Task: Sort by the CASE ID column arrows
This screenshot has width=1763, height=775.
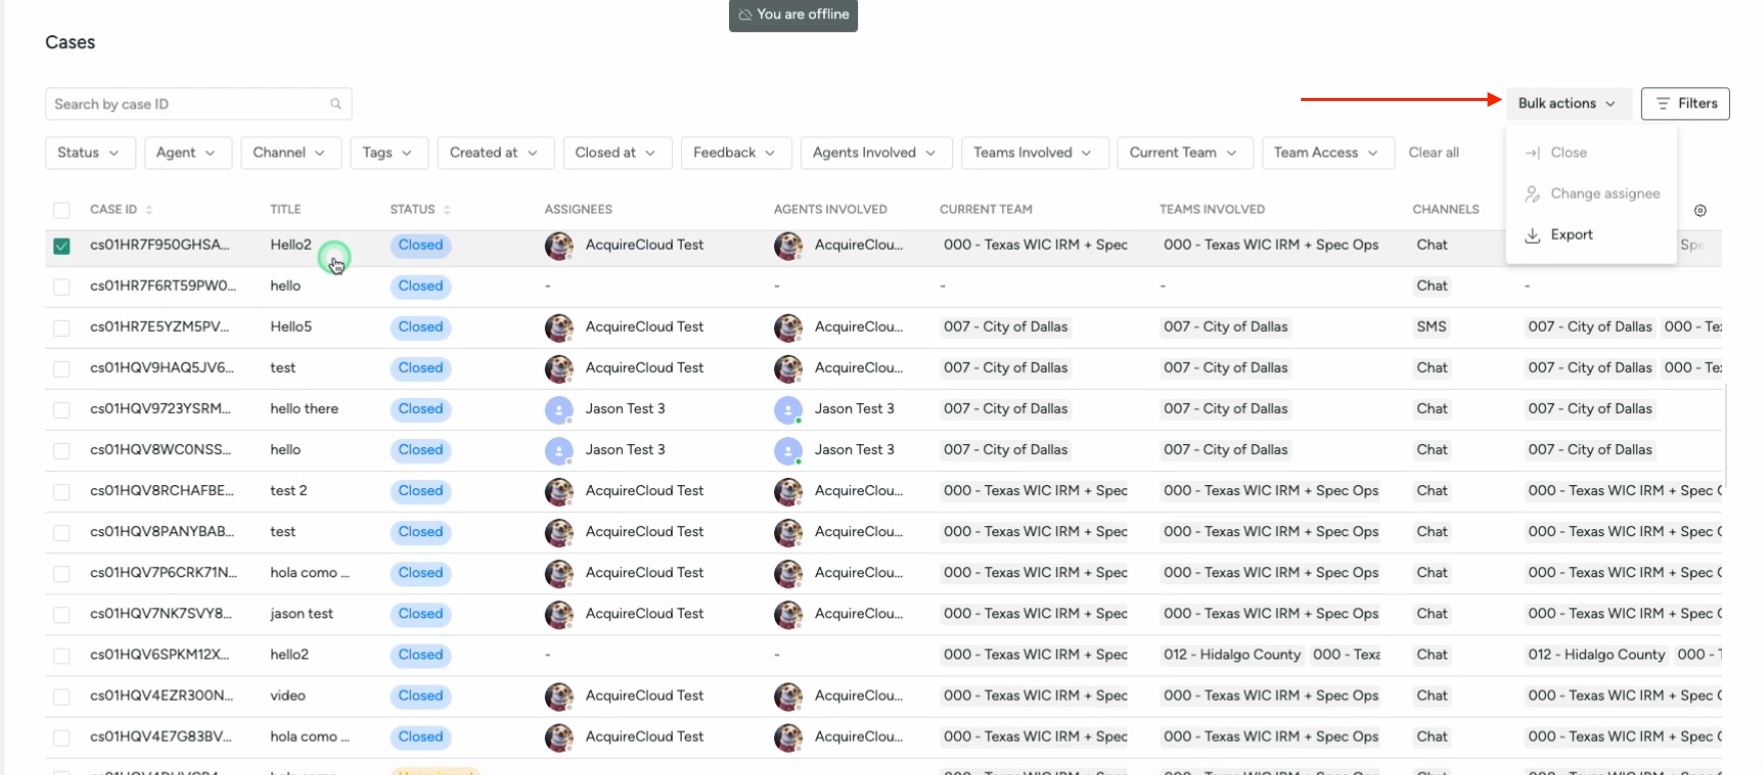Action: pyautogui.click(x=149, y=210)
